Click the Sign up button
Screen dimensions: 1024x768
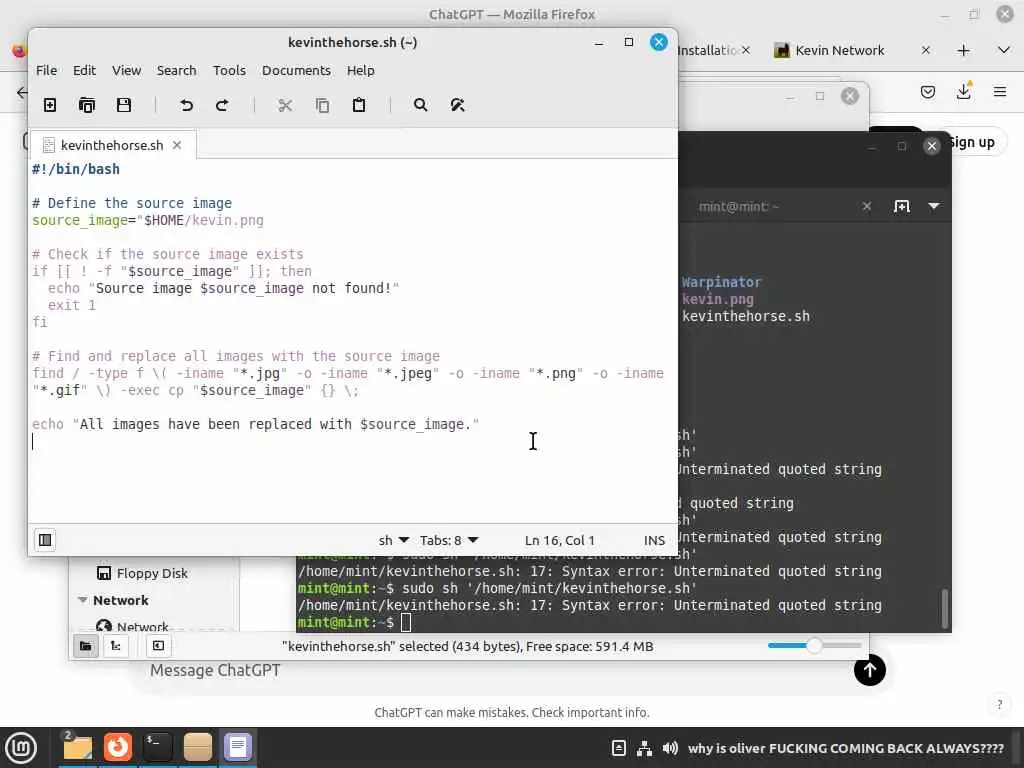[972, 142]
